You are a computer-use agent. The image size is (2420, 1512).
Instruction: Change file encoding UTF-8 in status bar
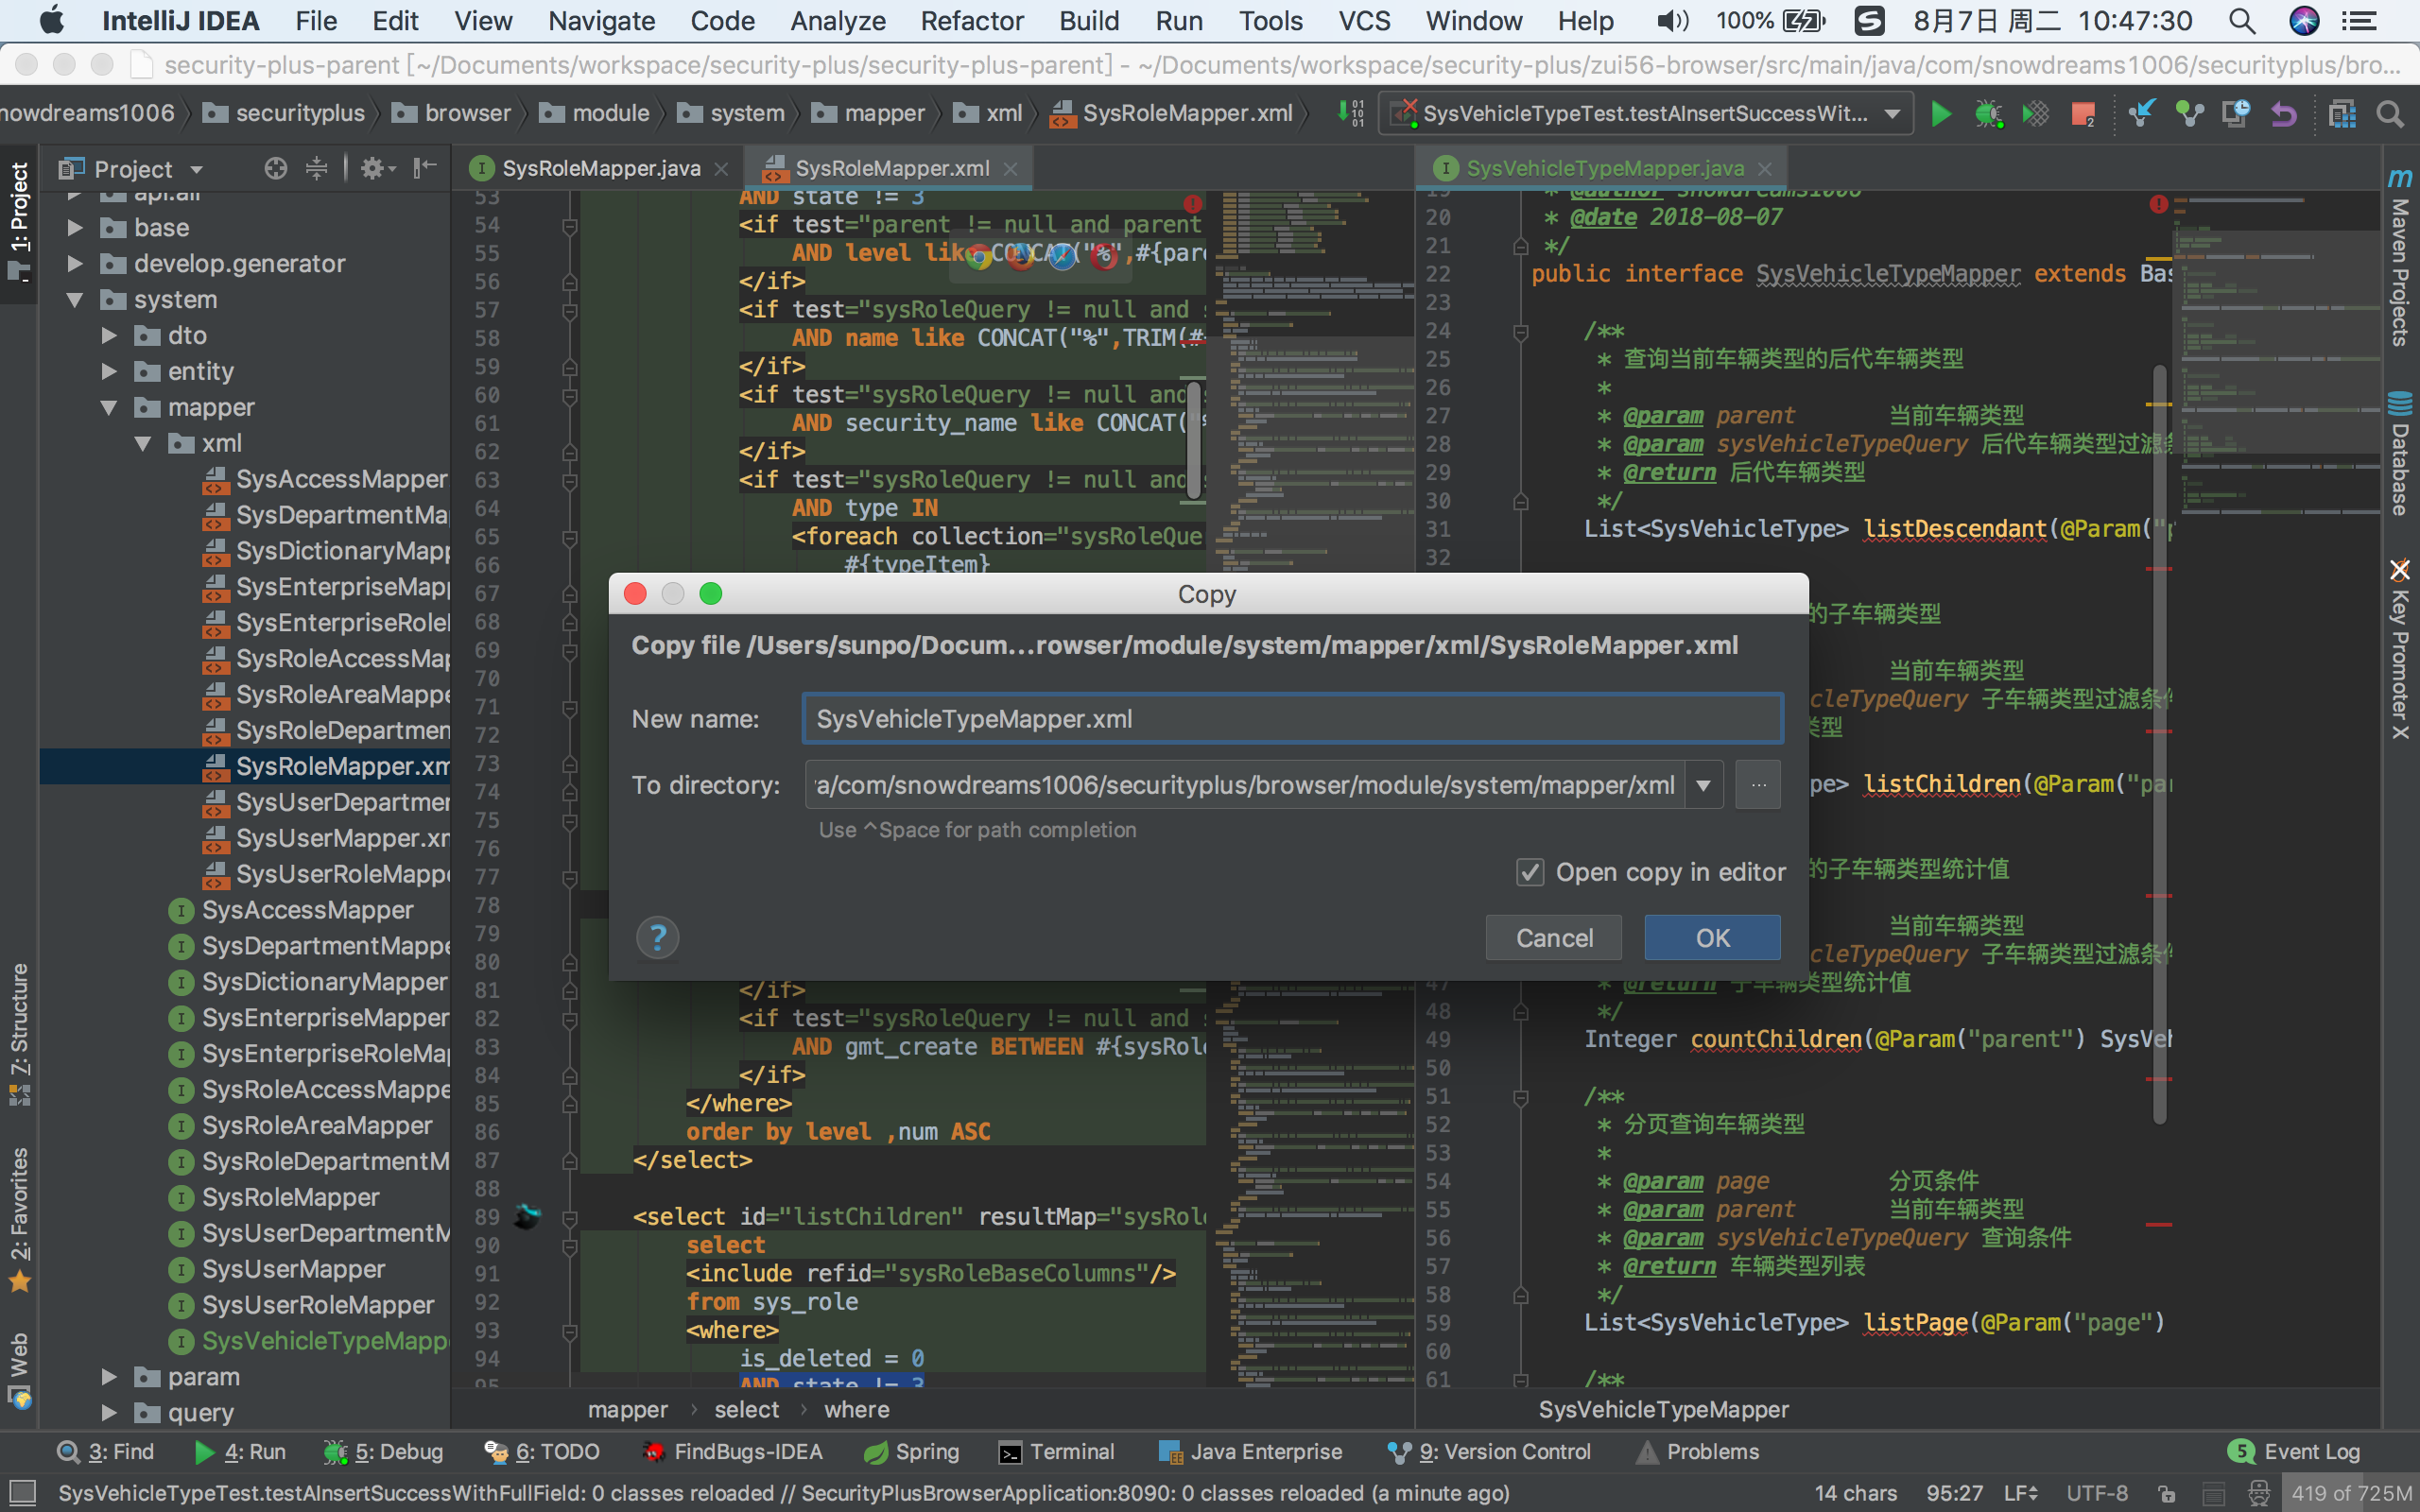tap(2097, 1493)
